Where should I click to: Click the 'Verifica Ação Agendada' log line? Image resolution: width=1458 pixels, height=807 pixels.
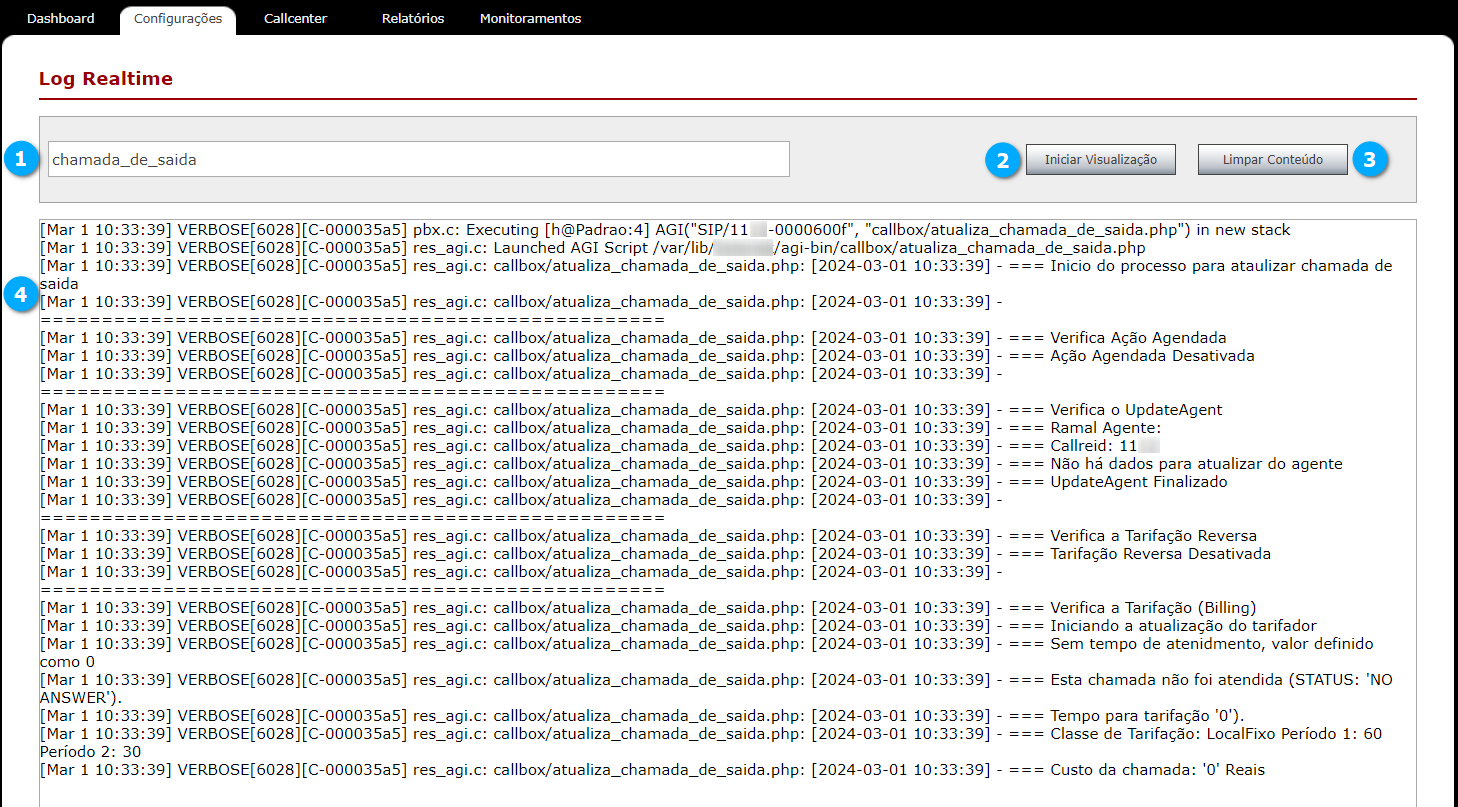pyautogui.click(x=633, y=338)
